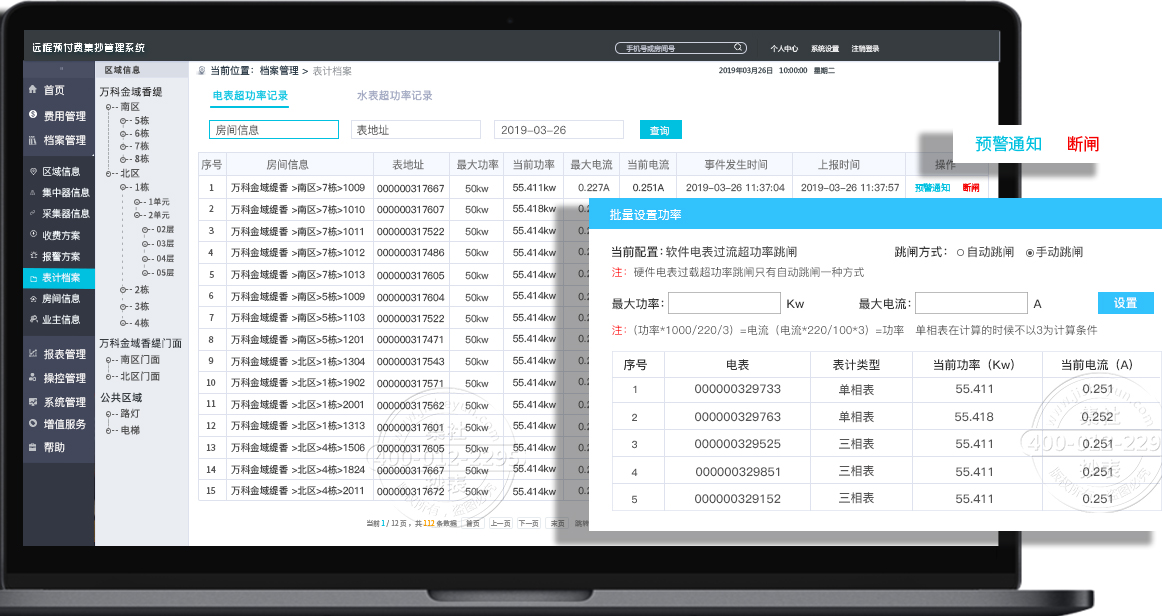Click the monitor icon for 系统管理
This screenshot has height=616, width=1162.
point(33,402)
